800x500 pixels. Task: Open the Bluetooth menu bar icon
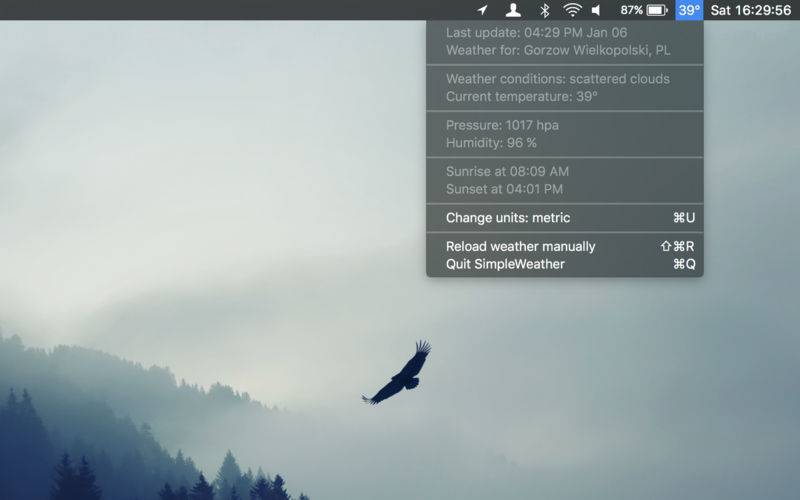pos(544,10)
